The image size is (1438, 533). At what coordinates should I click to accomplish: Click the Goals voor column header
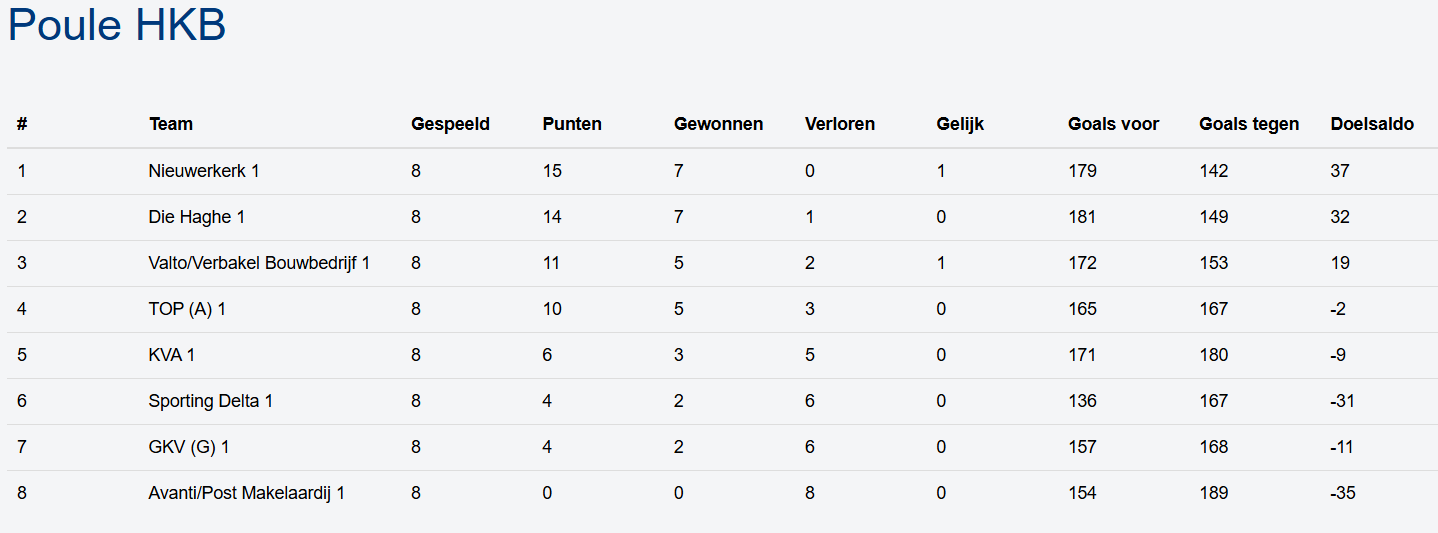[x=1113, y=124]
